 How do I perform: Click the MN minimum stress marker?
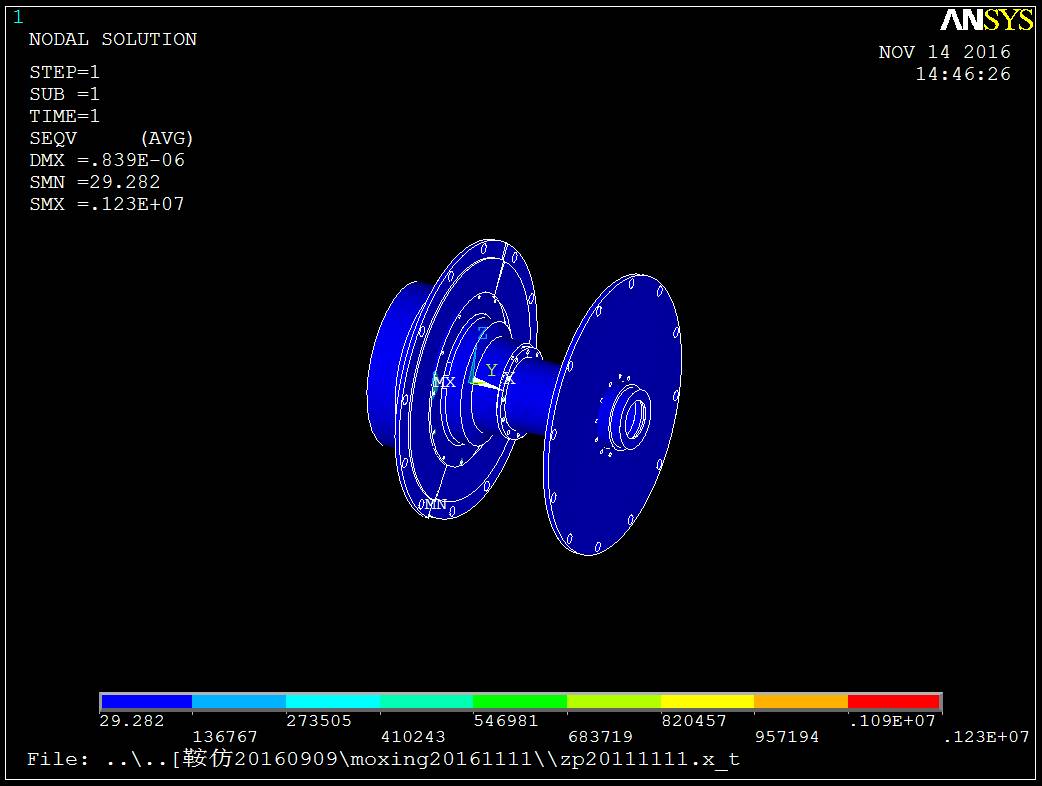pyautogui.click(x=434, y=504)
